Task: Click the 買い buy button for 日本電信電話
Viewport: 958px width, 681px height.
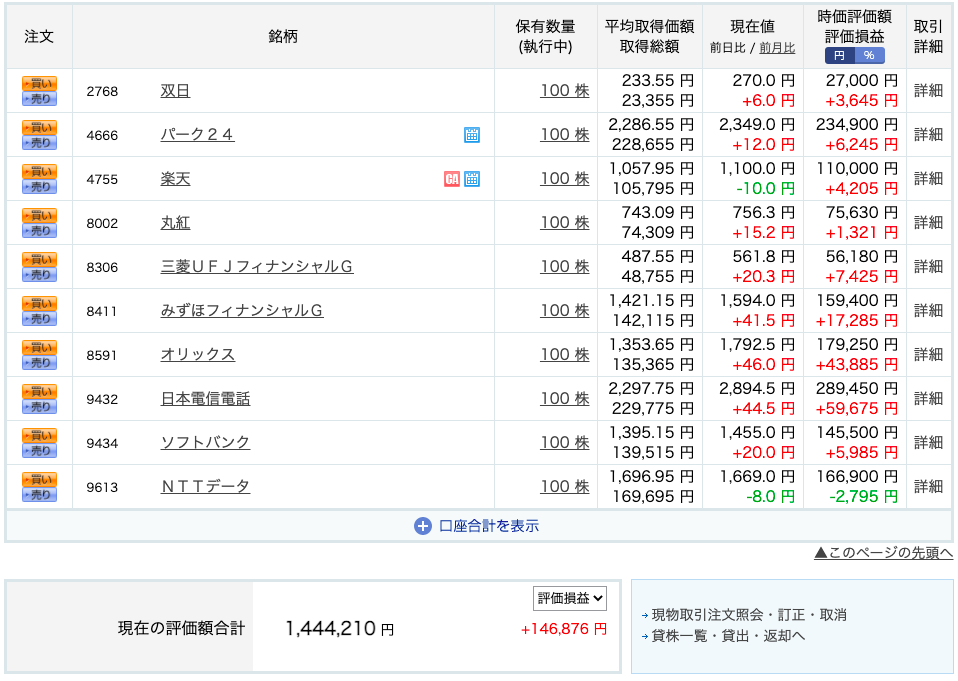Action: coord(39,391)
